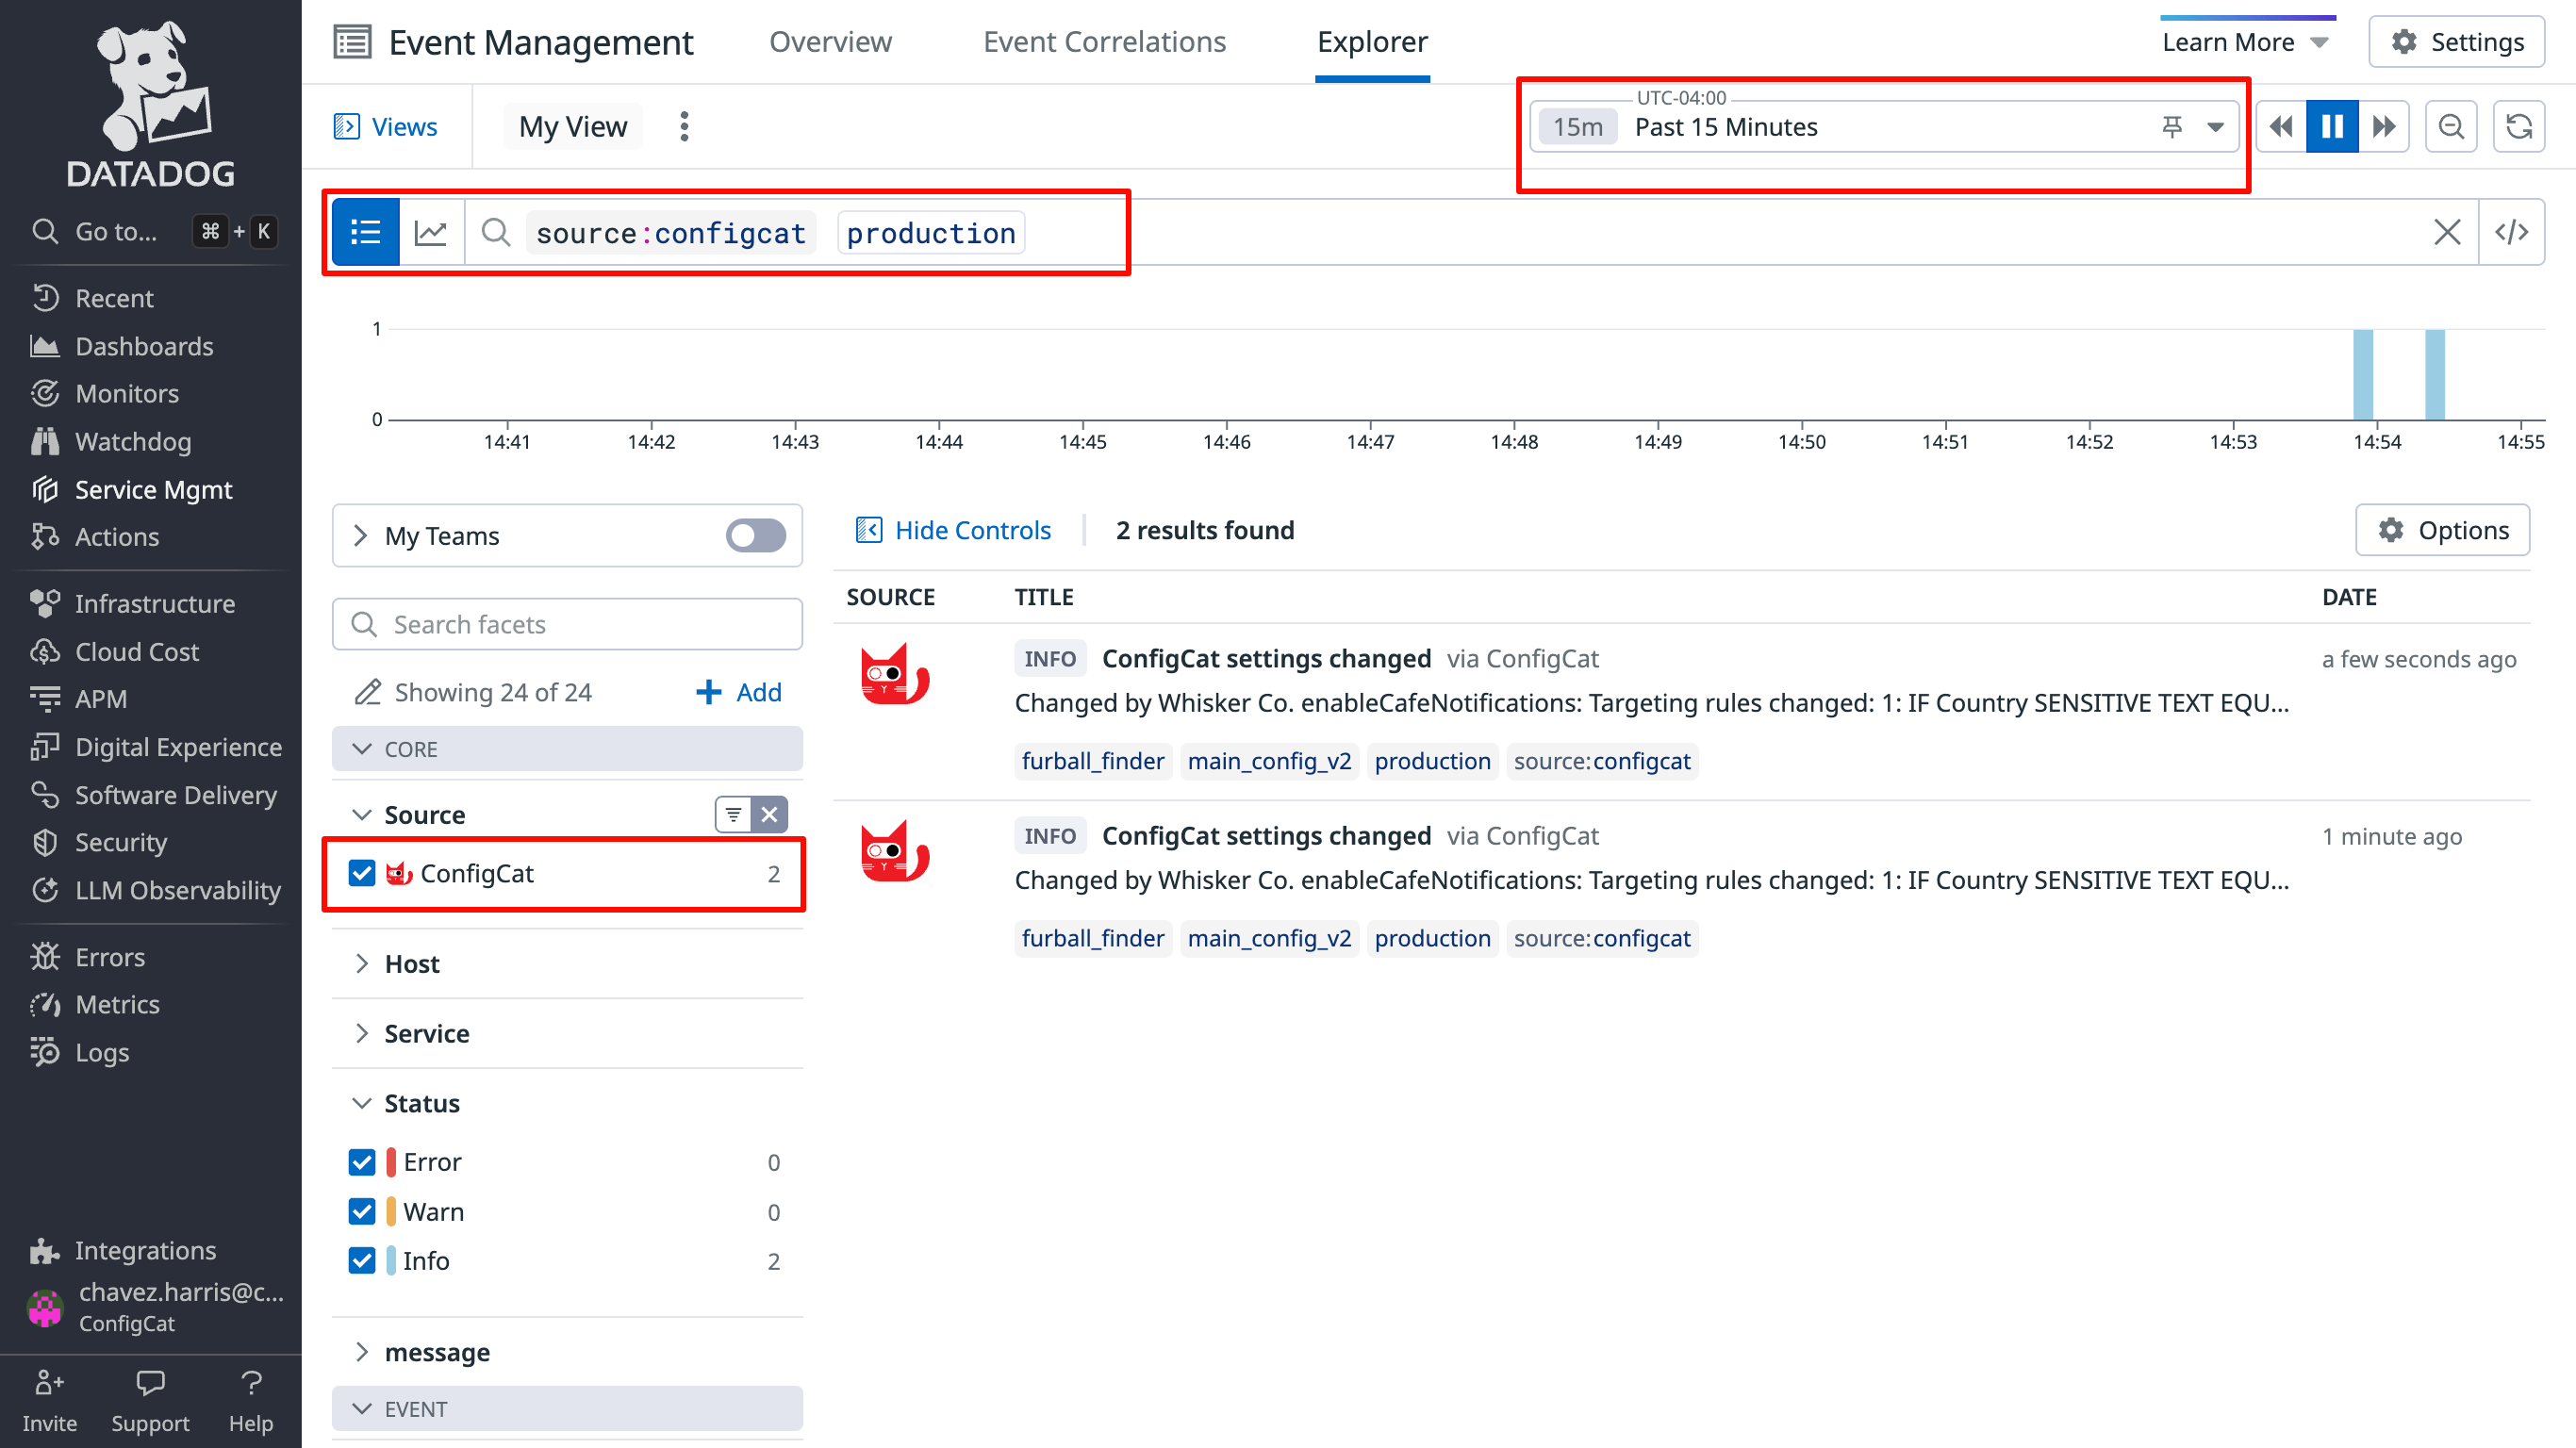This screenshot has width=2576, height=1448.
Task: Open the Overview tab
Action: [x=830, y=41]
